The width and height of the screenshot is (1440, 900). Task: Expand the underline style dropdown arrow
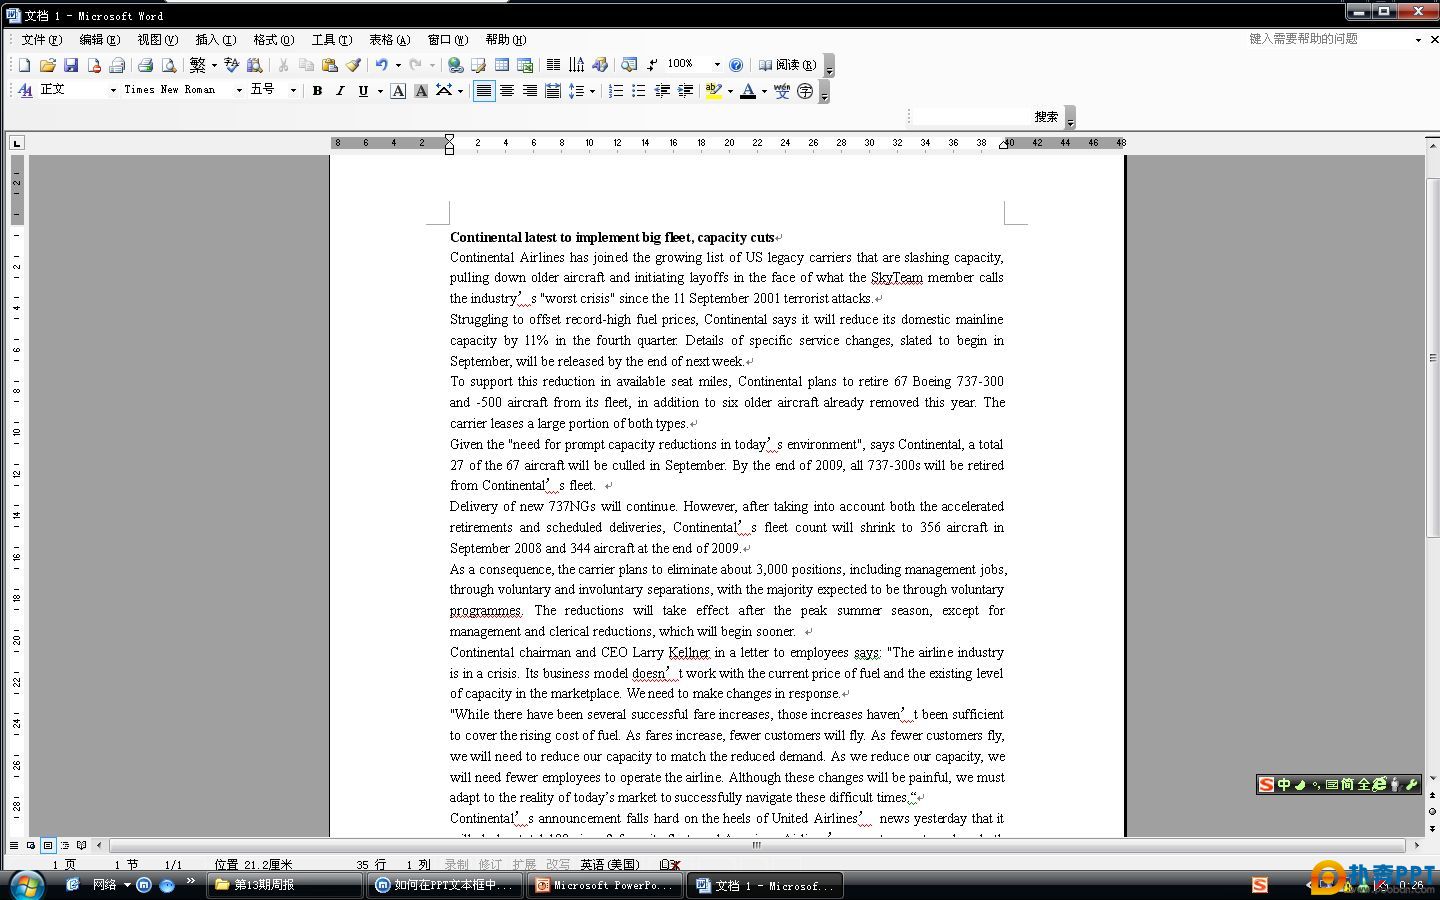380,91
